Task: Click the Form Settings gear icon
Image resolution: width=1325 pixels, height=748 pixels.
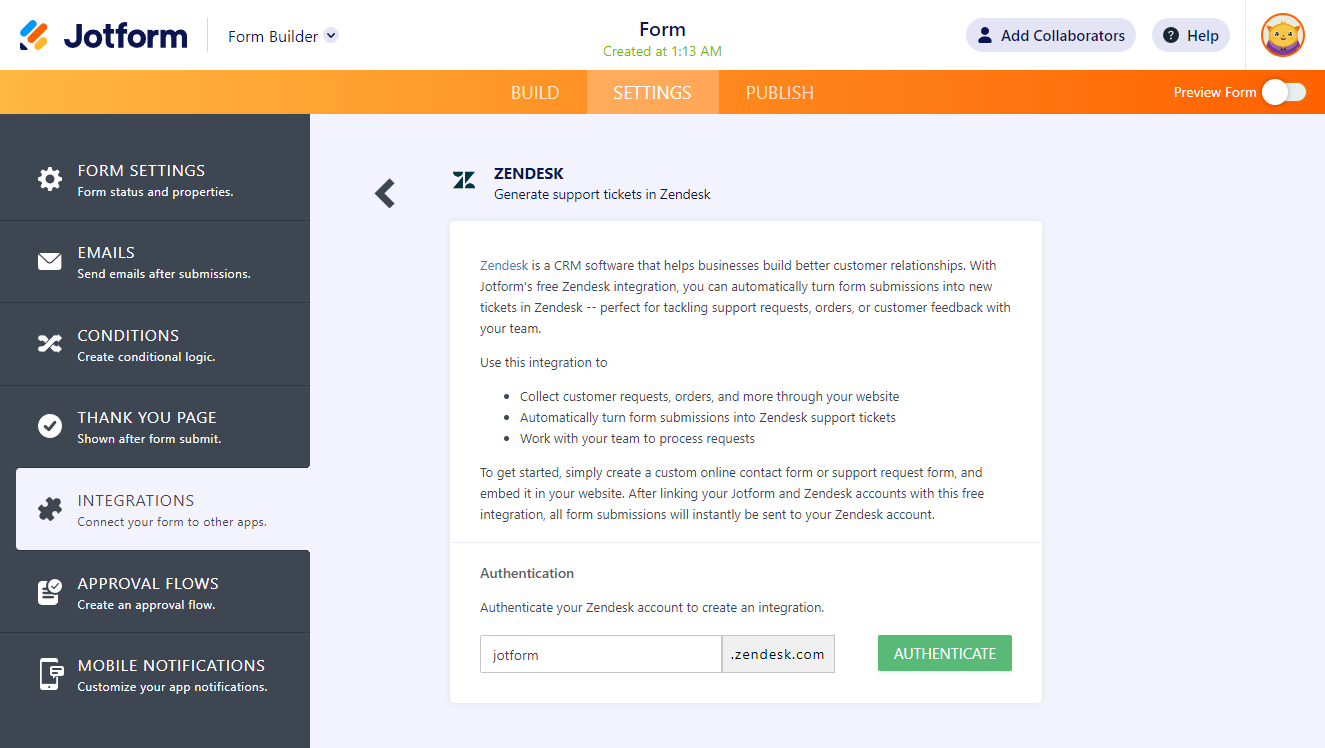Action: click(50, 180)
